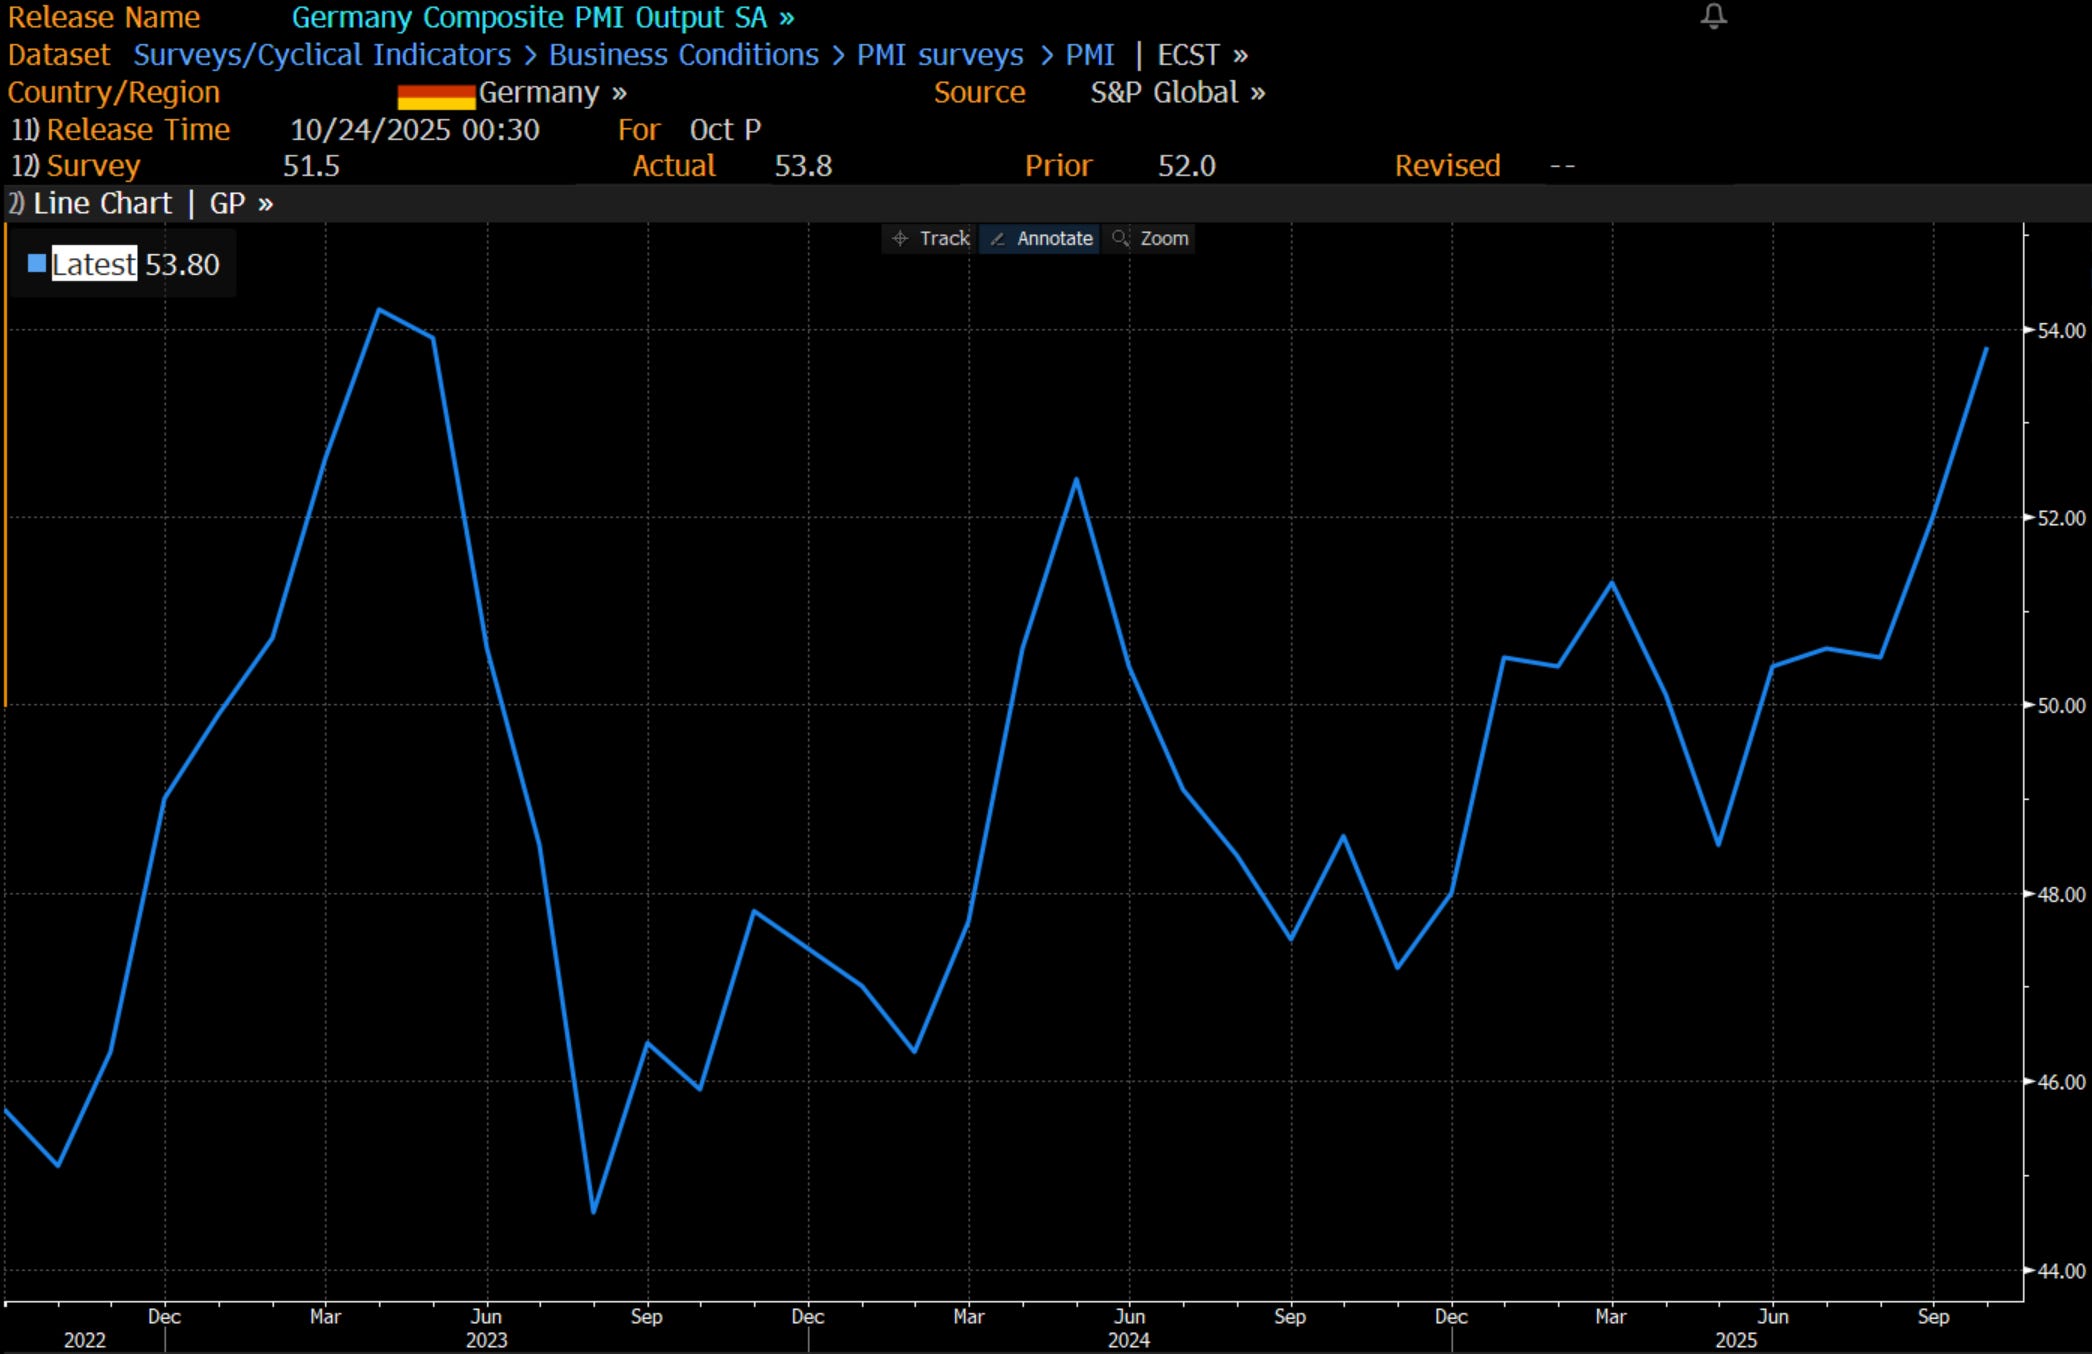Screen dimensions: 2092x1354
Task: Expand the S&P Global source link
Action: 1177,93
